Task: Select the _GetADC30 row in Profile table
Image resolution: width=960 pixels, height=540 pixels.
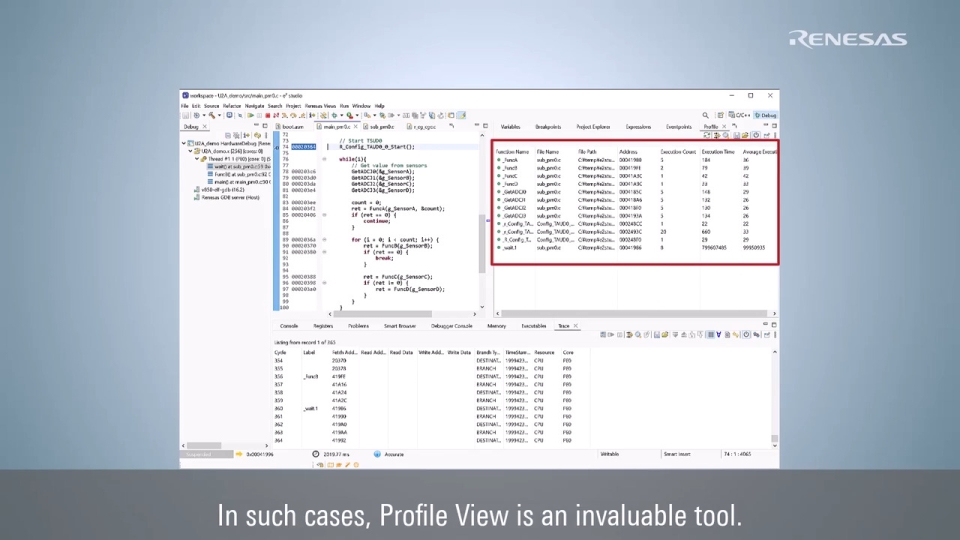Action: 636,192
